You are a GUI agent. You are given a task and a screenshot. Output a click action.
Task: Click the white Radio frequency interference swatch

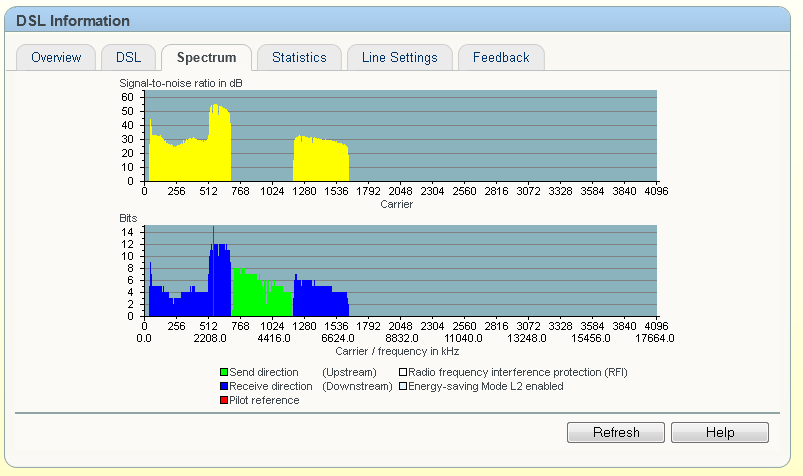coord(403,372)
